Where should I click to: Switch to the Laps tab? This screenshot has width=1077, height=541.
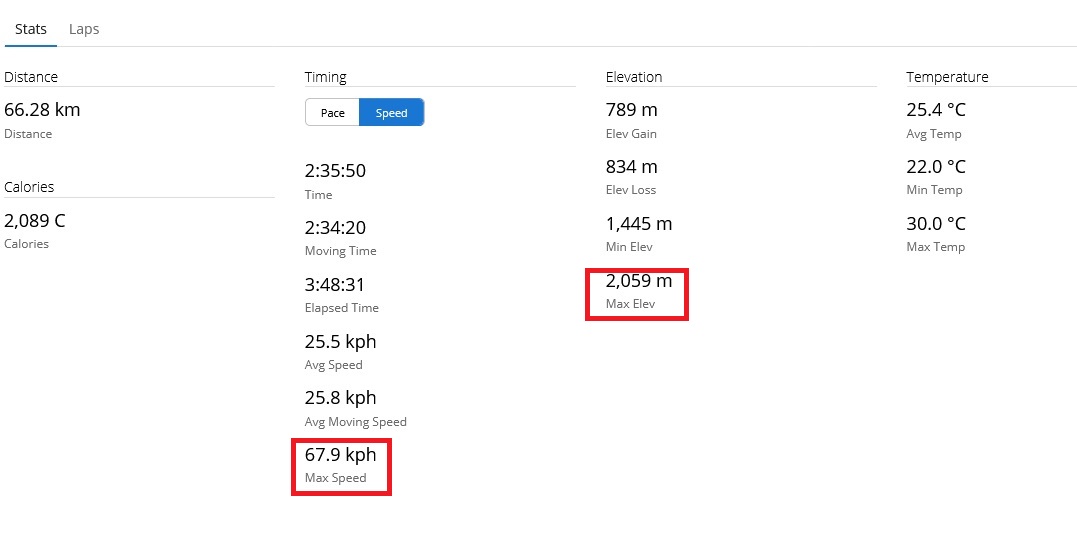(x=84, y=29)
